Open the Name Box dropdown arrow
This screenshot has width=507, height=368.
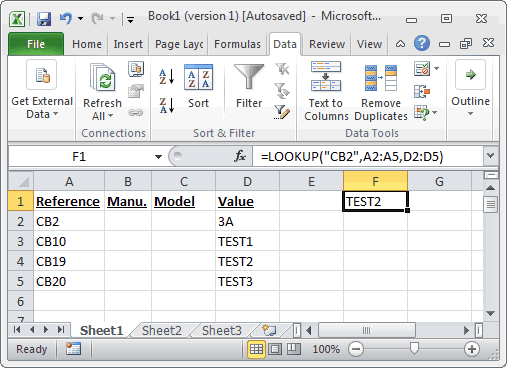coord(158,156)
